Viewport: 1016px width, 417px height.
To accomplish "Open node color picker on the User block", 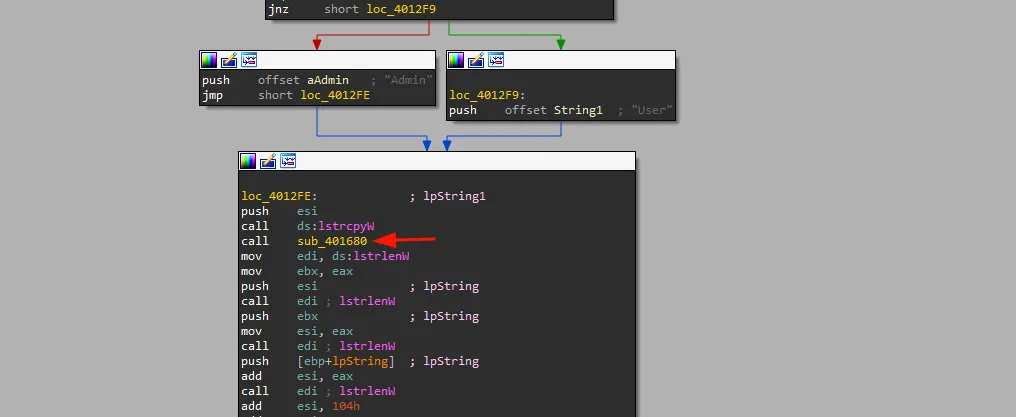I will [457, 60].
